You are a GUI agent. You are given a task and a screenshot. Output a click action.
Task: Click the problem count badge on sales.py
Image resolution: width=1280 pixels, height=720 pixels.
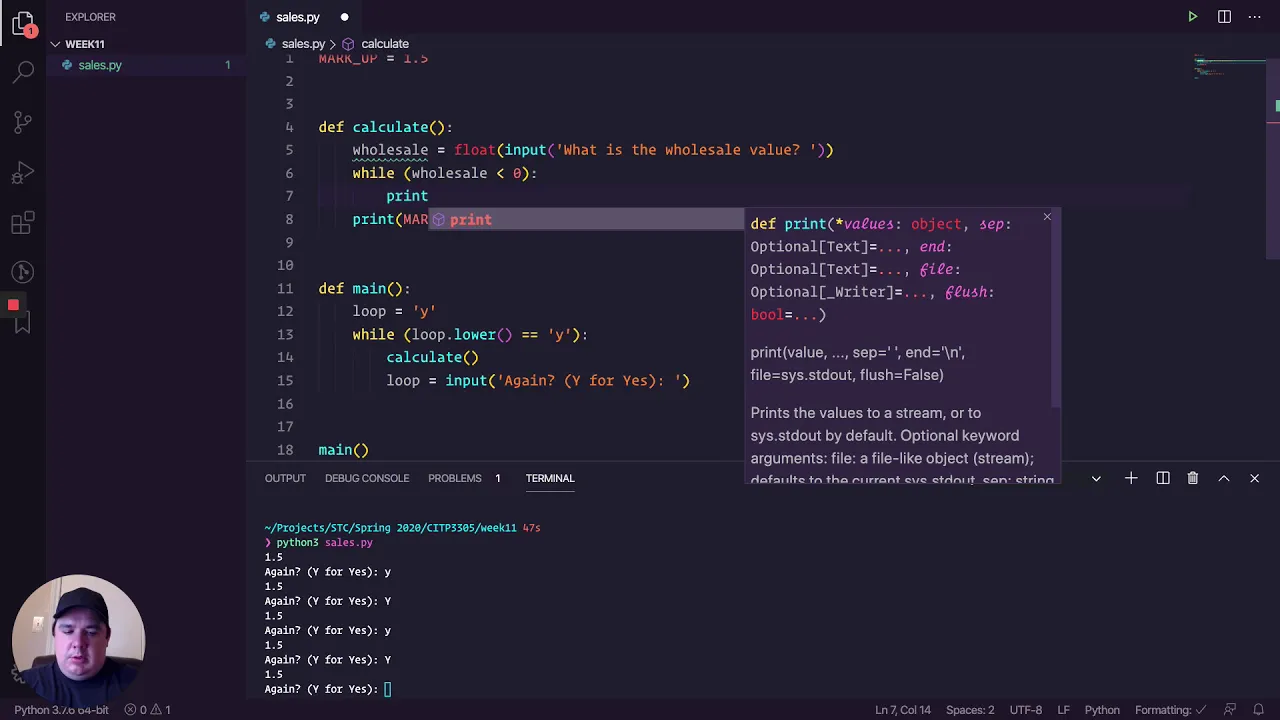click(x=227, y=65)
